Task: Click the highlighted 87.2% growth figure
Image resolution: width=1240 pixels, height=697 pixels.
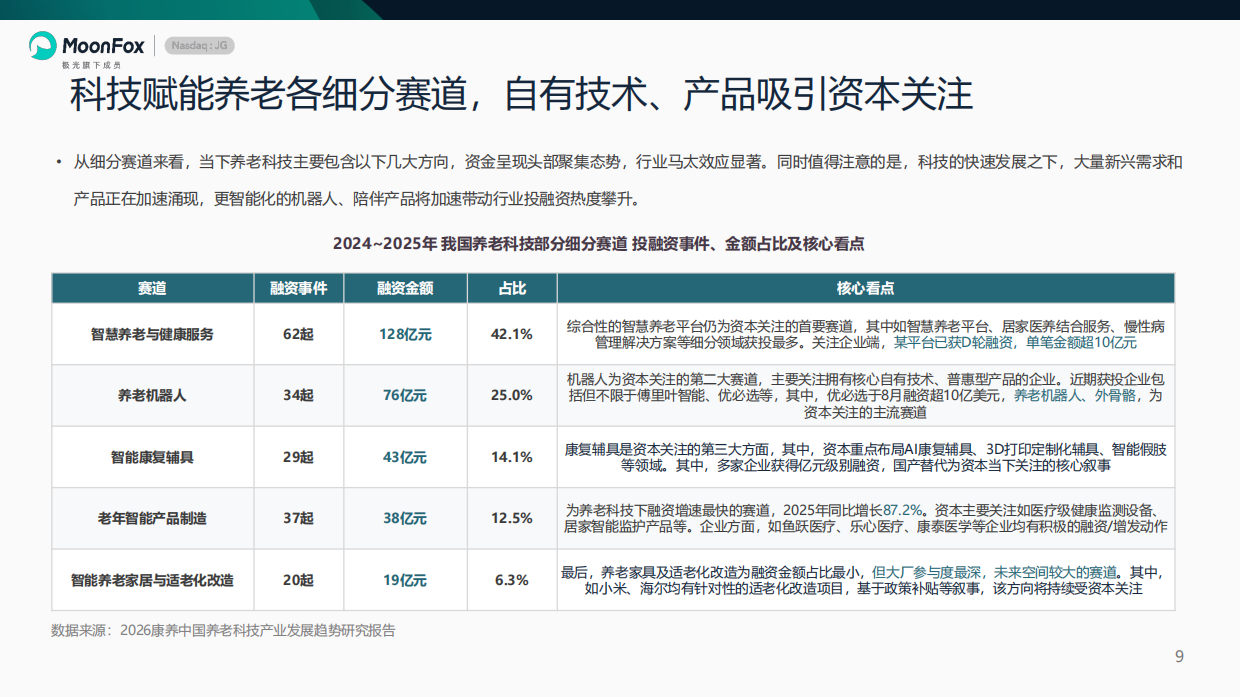Action: click(903, 509)
